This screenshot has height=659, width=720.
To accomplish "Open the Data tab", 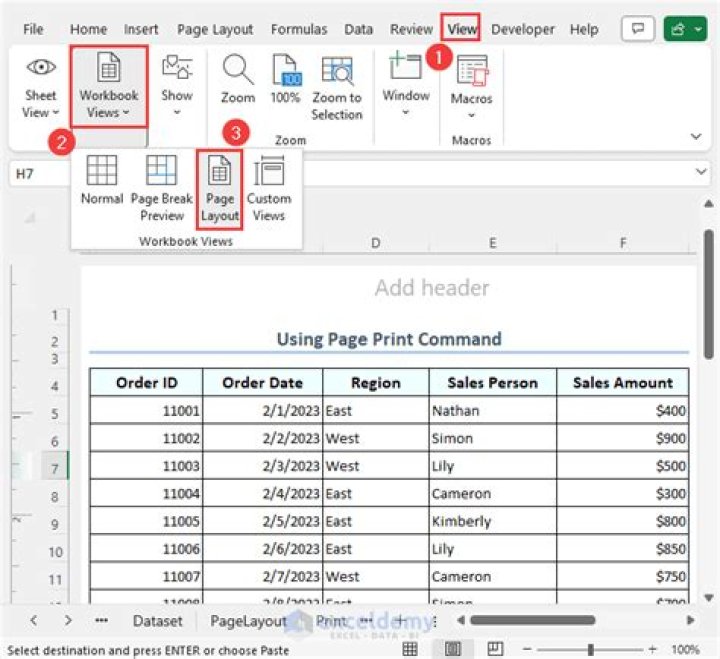I will 359,29.
